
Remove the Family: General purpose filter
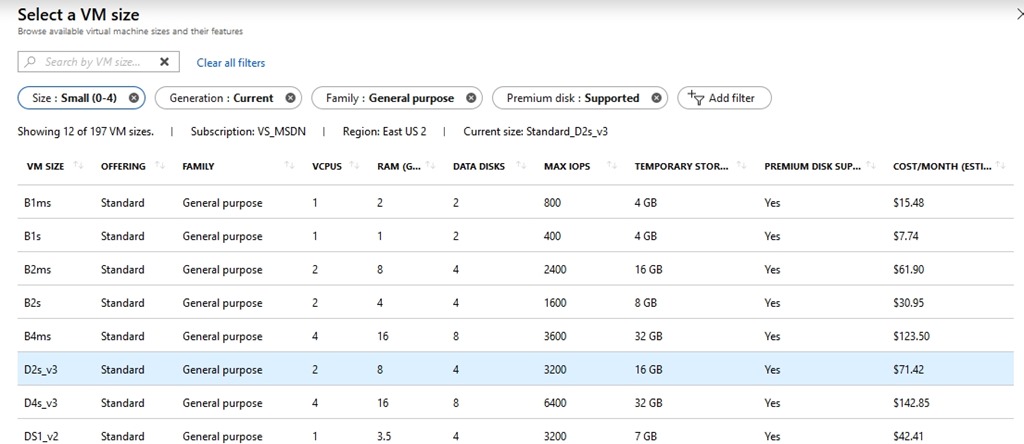(471, 98)
